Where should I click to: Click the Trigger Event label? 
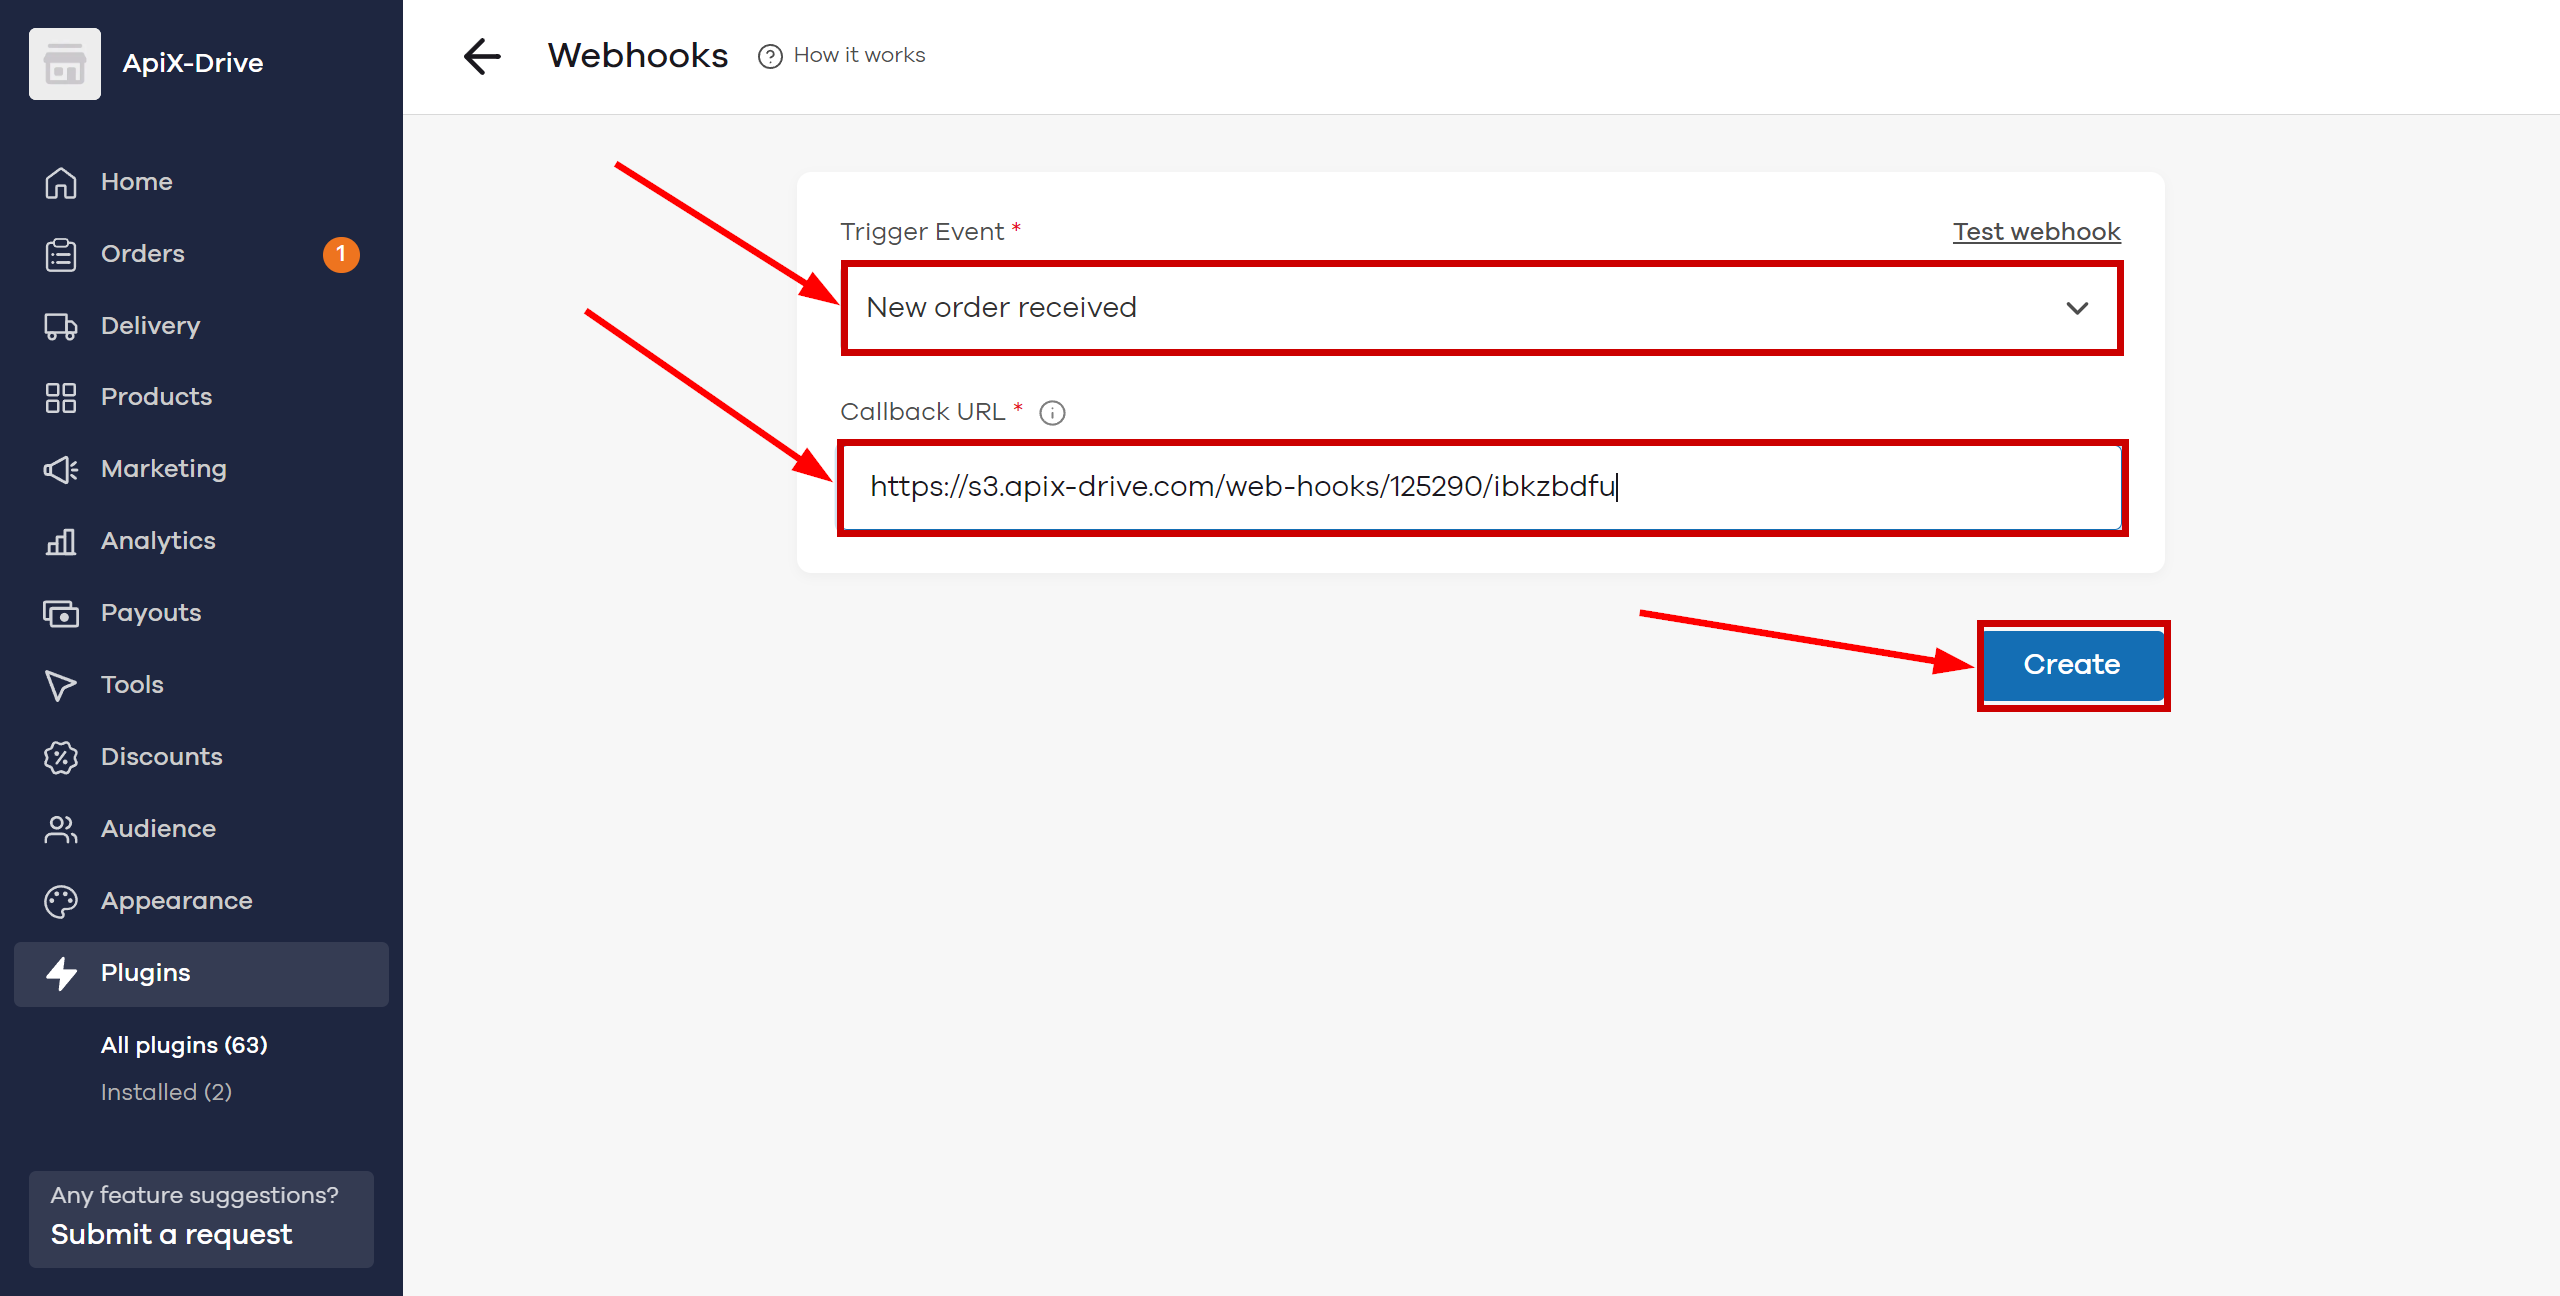coord(922,232)
